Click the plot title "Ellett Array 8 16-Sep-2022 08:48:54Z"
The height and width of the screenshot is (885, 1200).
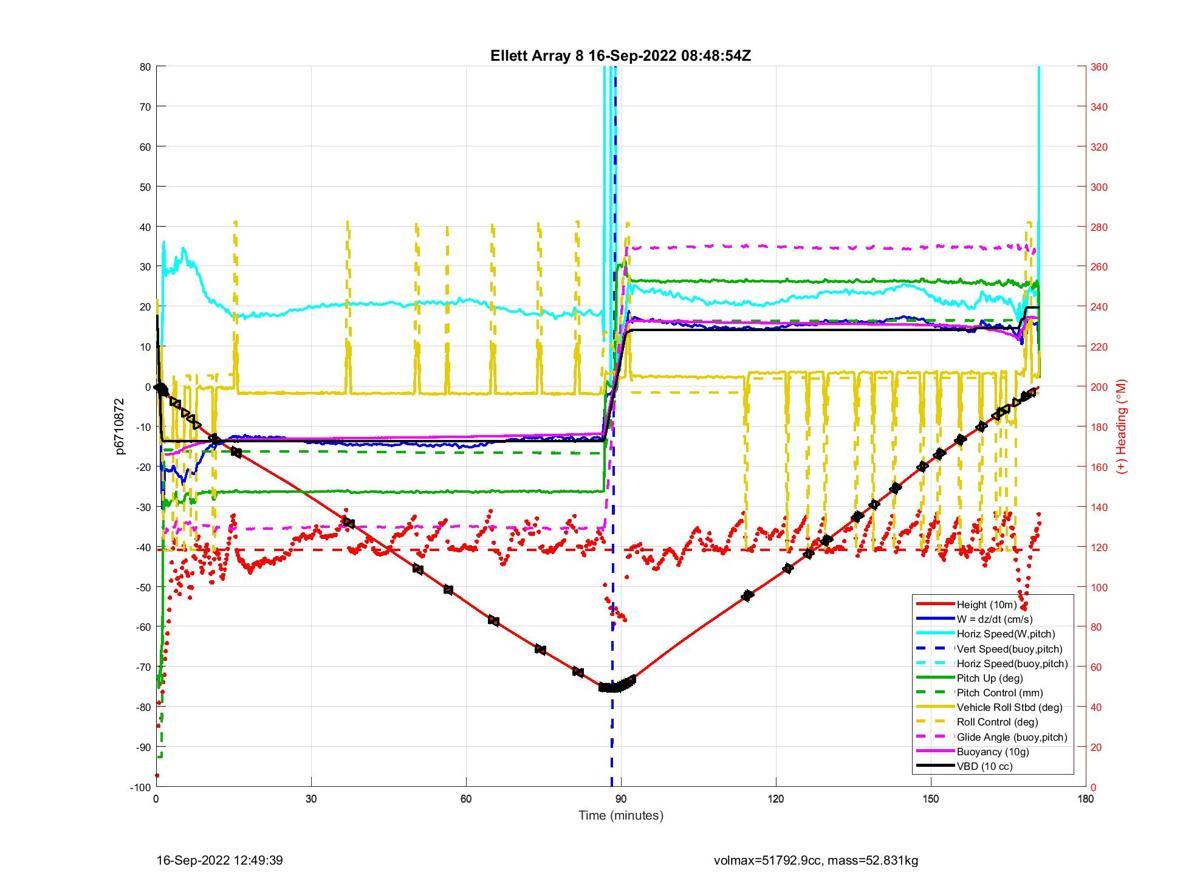tap(620, 56)
